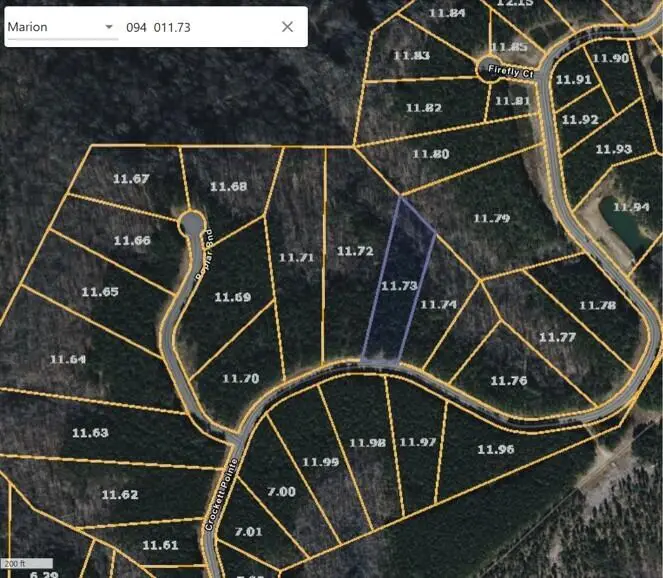Open the Marion county dropdown
Image resolution: width=663 pixels, height=578 pixels.
click(x=63, y=27)
